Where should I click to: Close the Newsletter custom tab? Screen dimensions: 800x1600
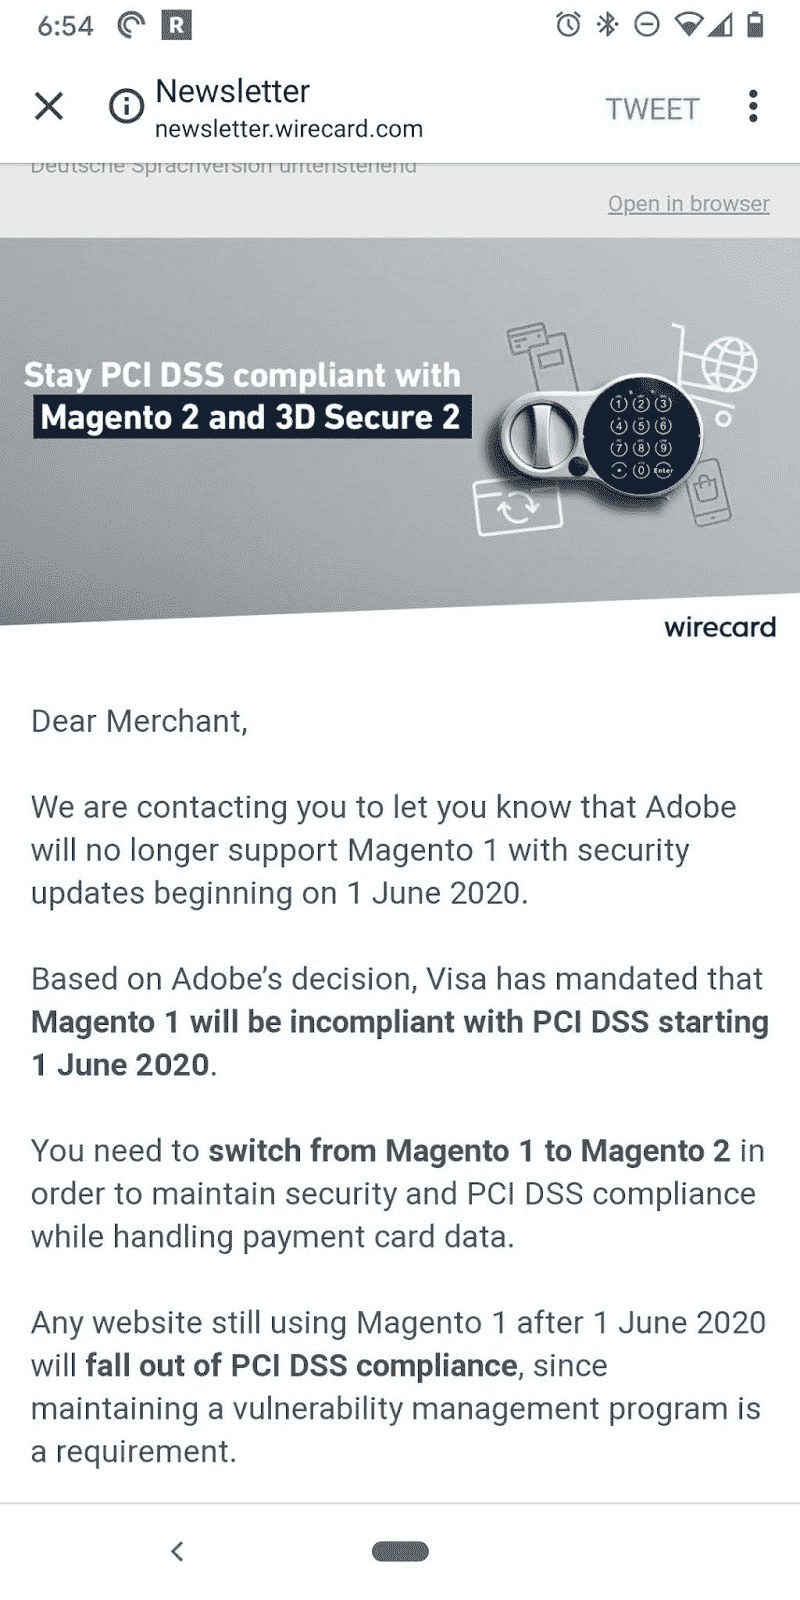coord(49,106)
